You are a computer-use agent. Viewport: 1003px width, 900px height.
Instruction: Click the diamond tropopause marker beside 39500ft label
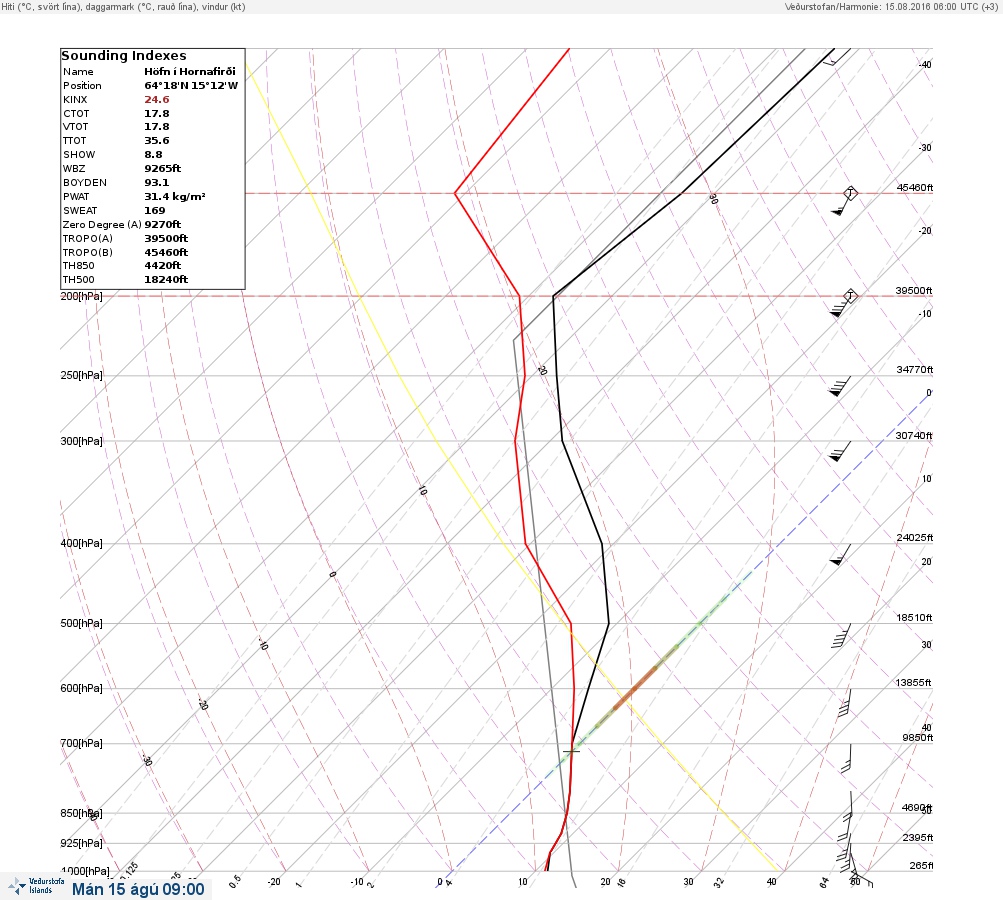(x=850, y=296)
